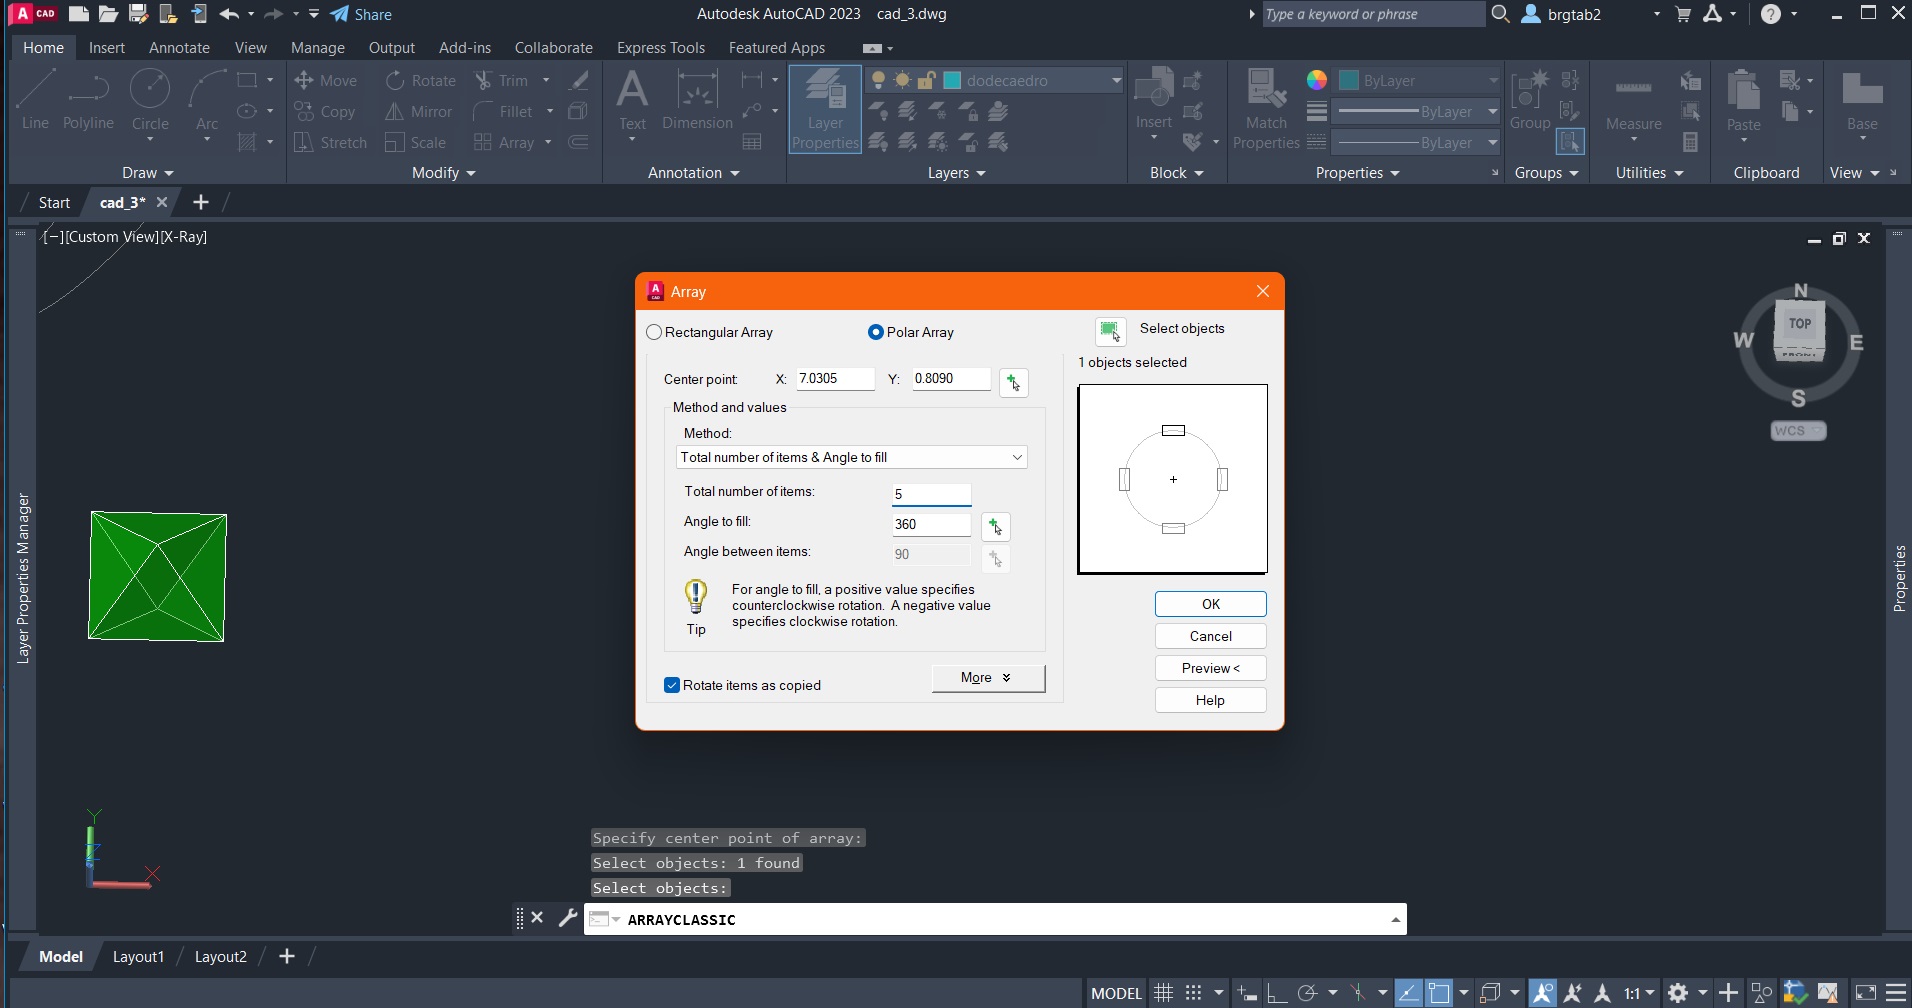
Task: Click the Center point X field
Action: coord(835,378)
